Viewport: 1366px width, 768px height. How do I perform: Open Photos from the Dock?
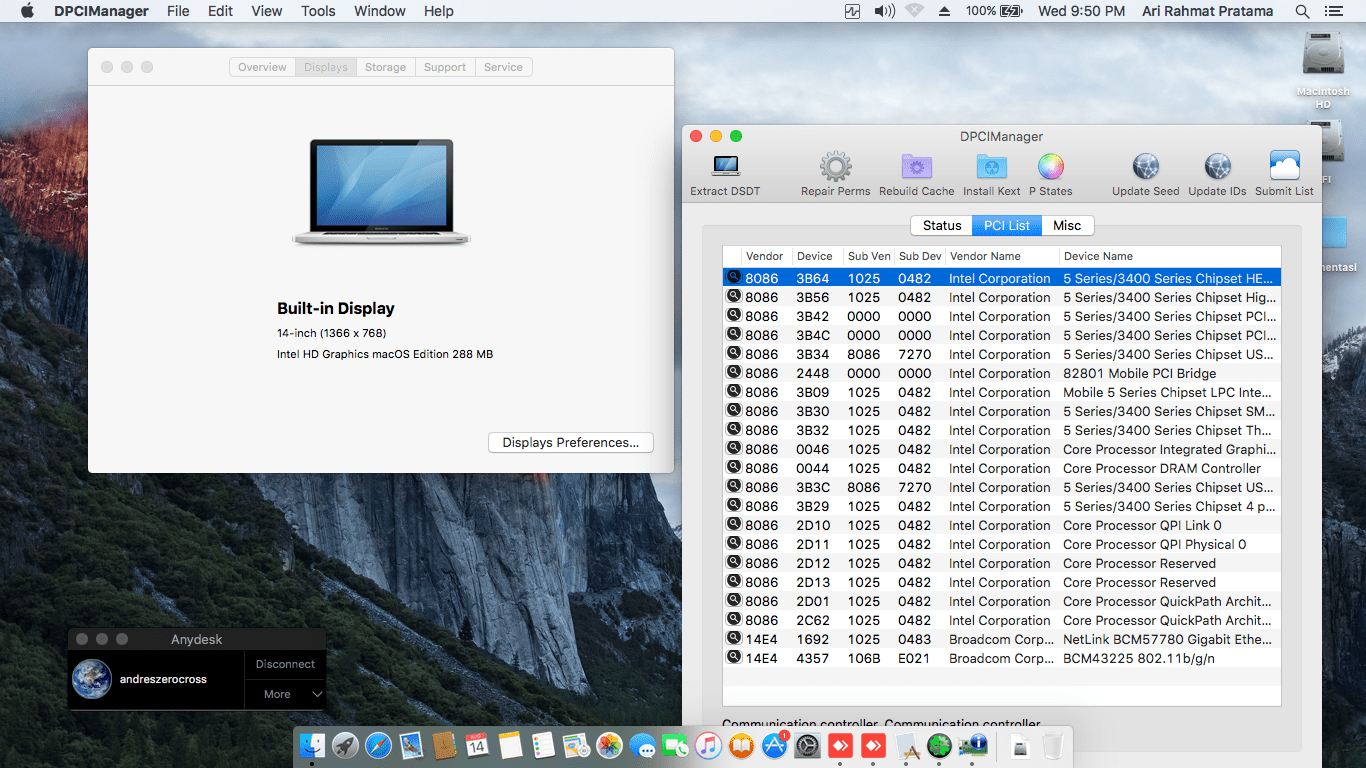(609, 745)
